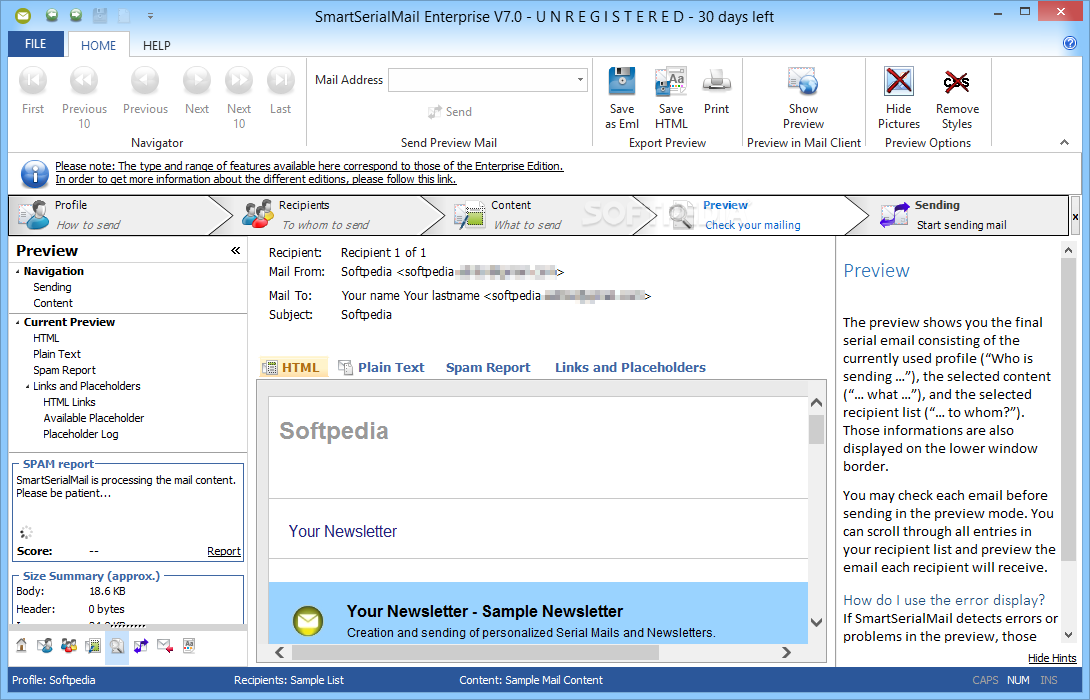Select Sending in the Navigation tree
This screenshot has width=1090, height=700.
[x=52, y=287]
